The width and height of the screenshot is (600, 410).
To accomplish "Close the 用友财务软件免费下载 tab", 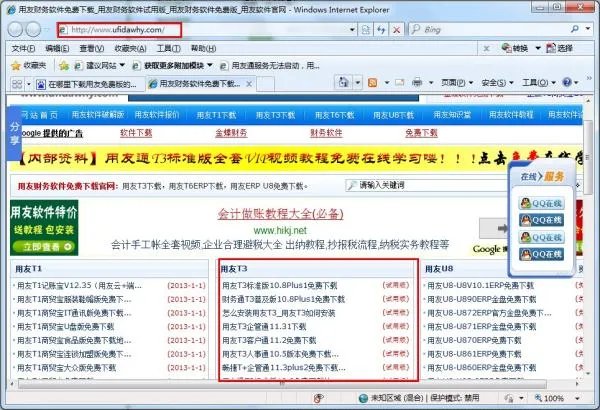I will pyautogui.click(x=249, y=84).
